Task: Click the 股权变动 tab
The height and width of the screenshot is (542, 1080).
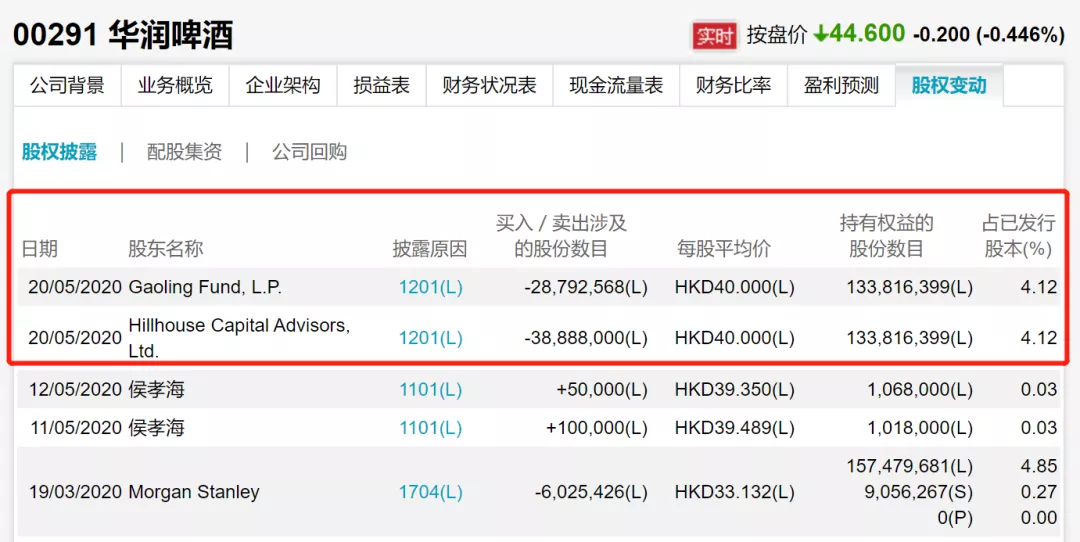Action: tap(949, 85)
